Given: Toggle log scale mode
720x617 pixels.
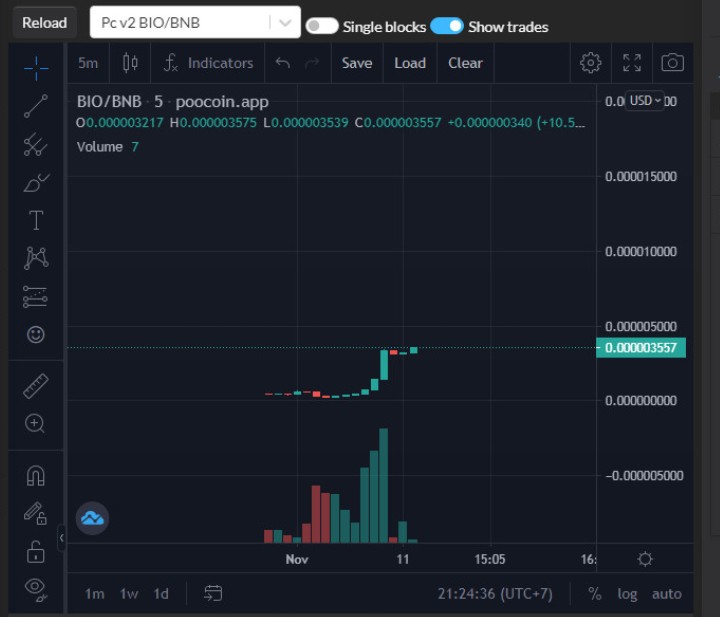Looking at the screenshot, I should tap(627, 594).
